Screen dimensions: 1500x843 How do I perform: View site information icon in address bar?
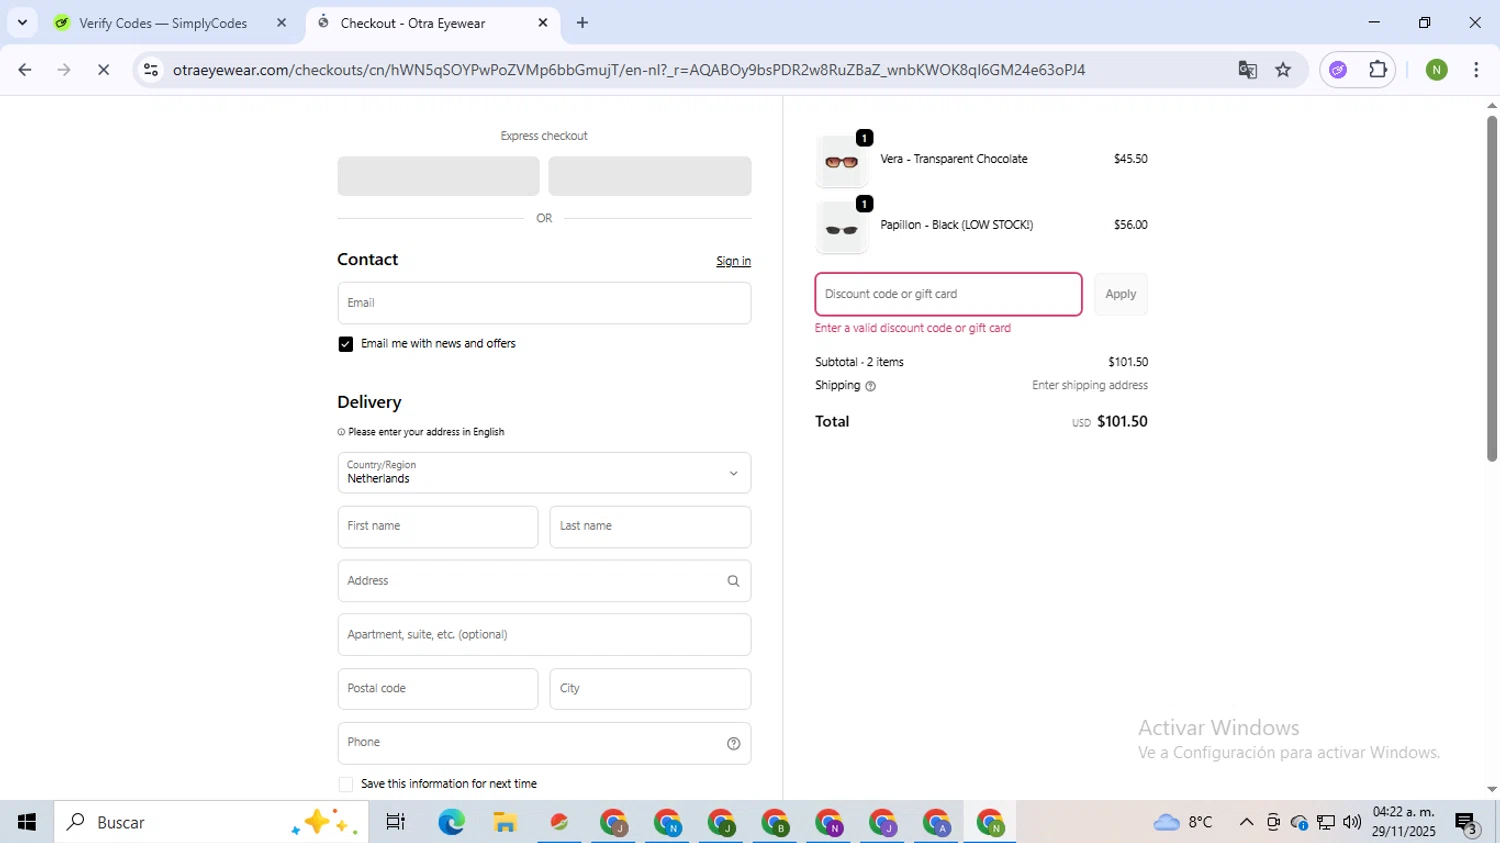(151, 70)
